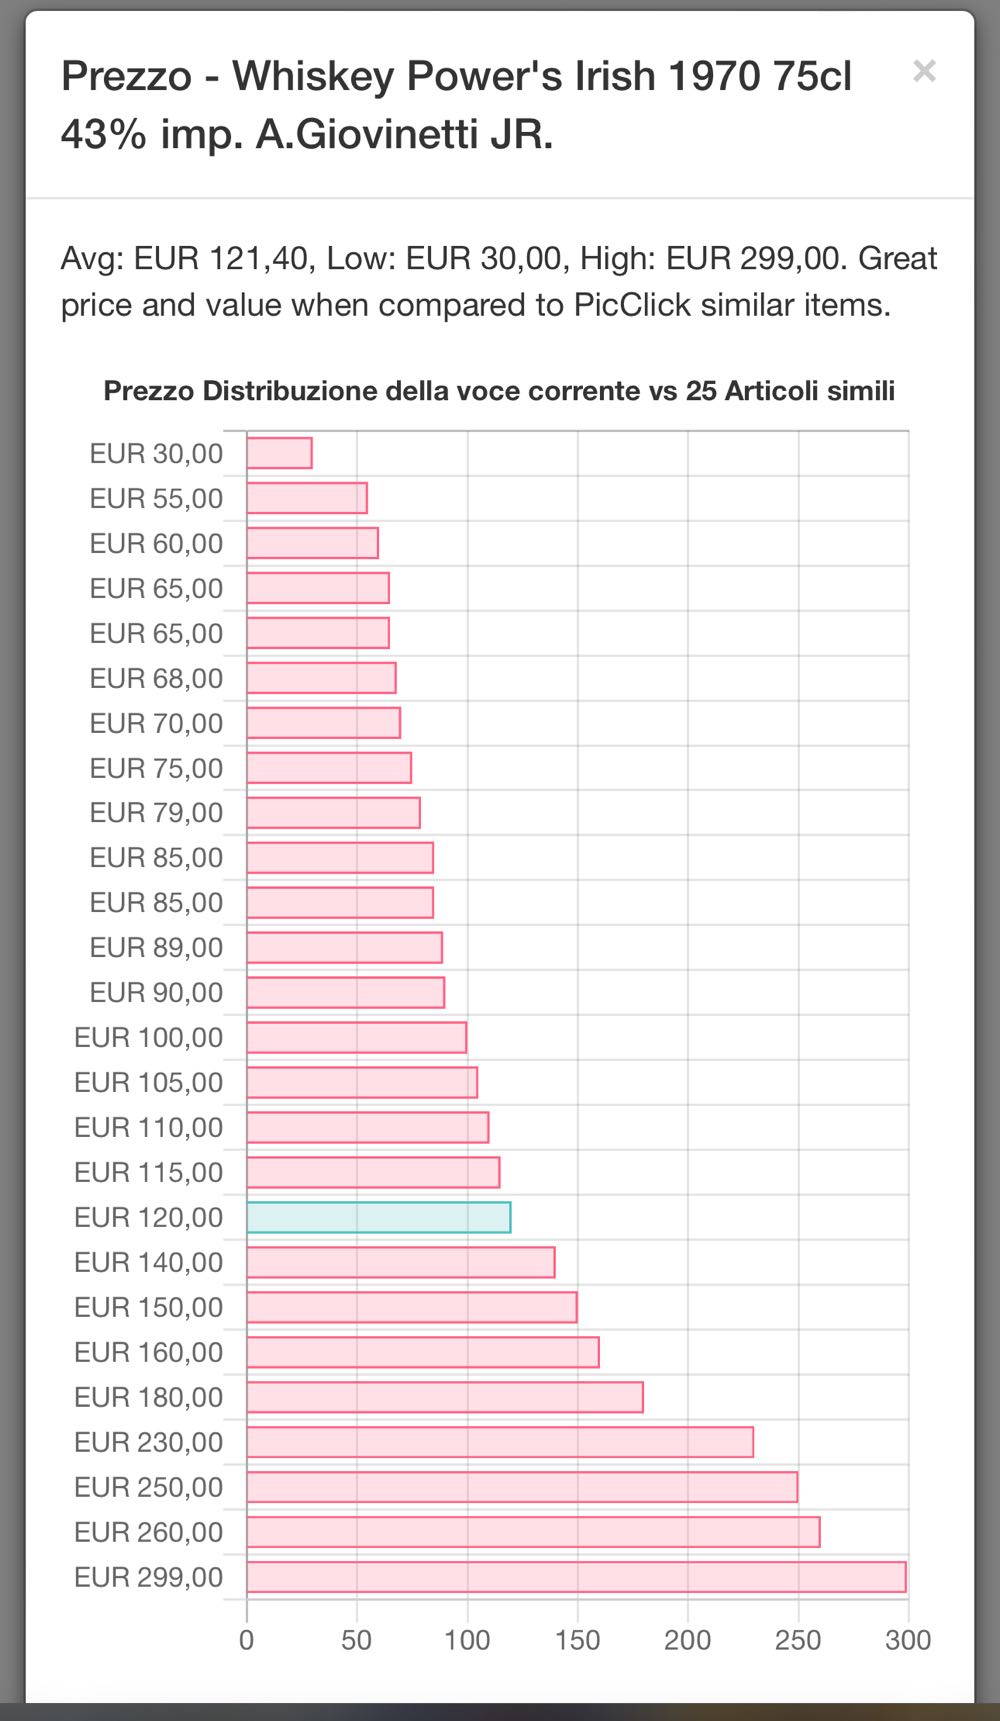The width and height of the screenshot is (1000, 1721).
Task: Close the price popup with the X
Action: point(924,71)
